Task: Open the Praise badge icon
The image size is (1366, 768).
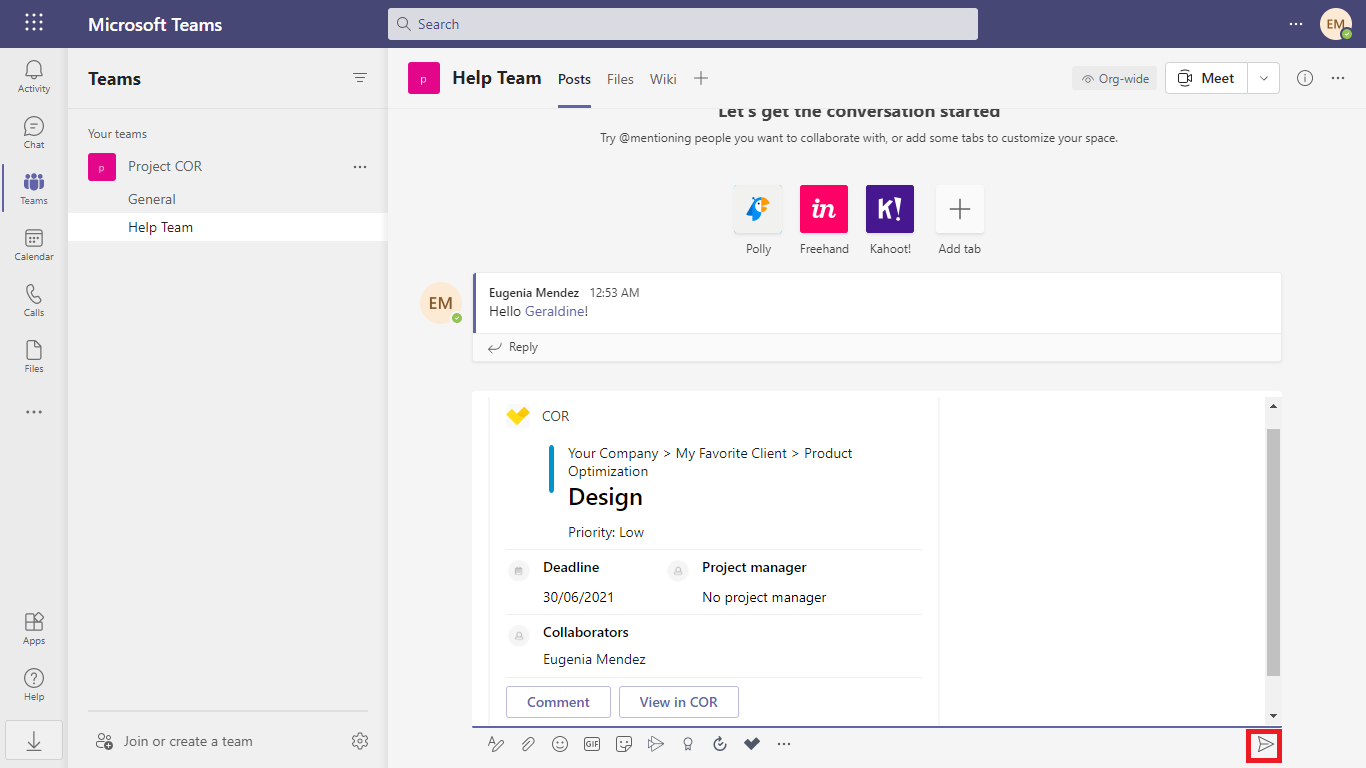Action: [688, 744]
